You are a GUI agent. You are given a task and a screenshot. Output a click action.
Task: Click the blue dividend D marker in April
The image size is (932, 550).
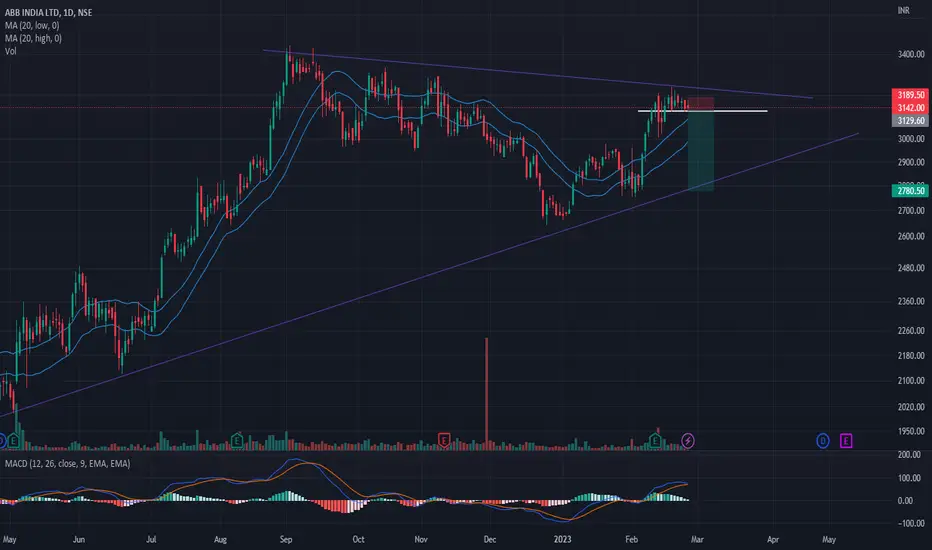point(823,441)
